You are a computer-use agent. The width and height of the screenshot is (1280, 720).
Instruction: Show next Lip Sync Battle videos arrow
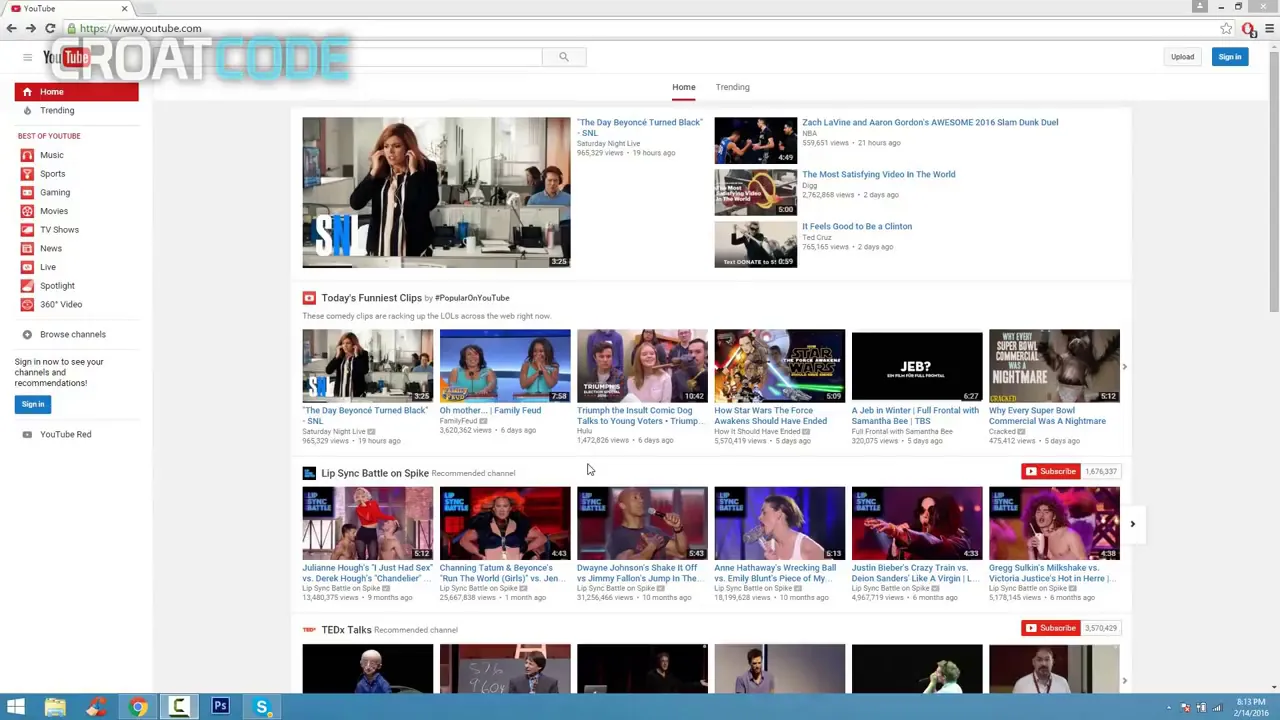pyautogui.click(x=1132, y=524)
